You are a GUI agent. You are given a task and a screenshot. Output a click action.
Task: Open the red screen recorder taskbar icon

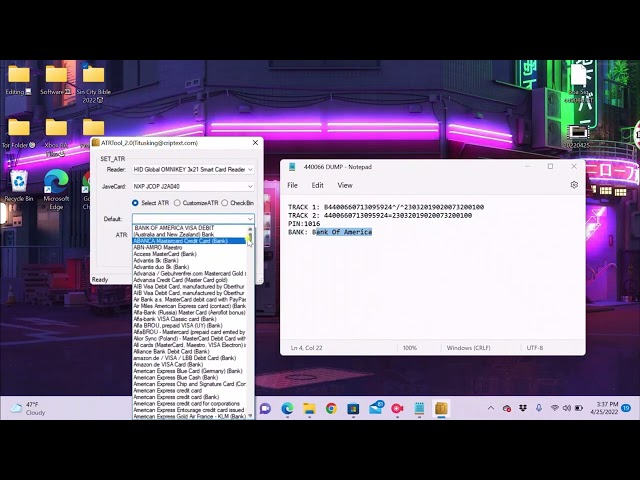point(398,408)
